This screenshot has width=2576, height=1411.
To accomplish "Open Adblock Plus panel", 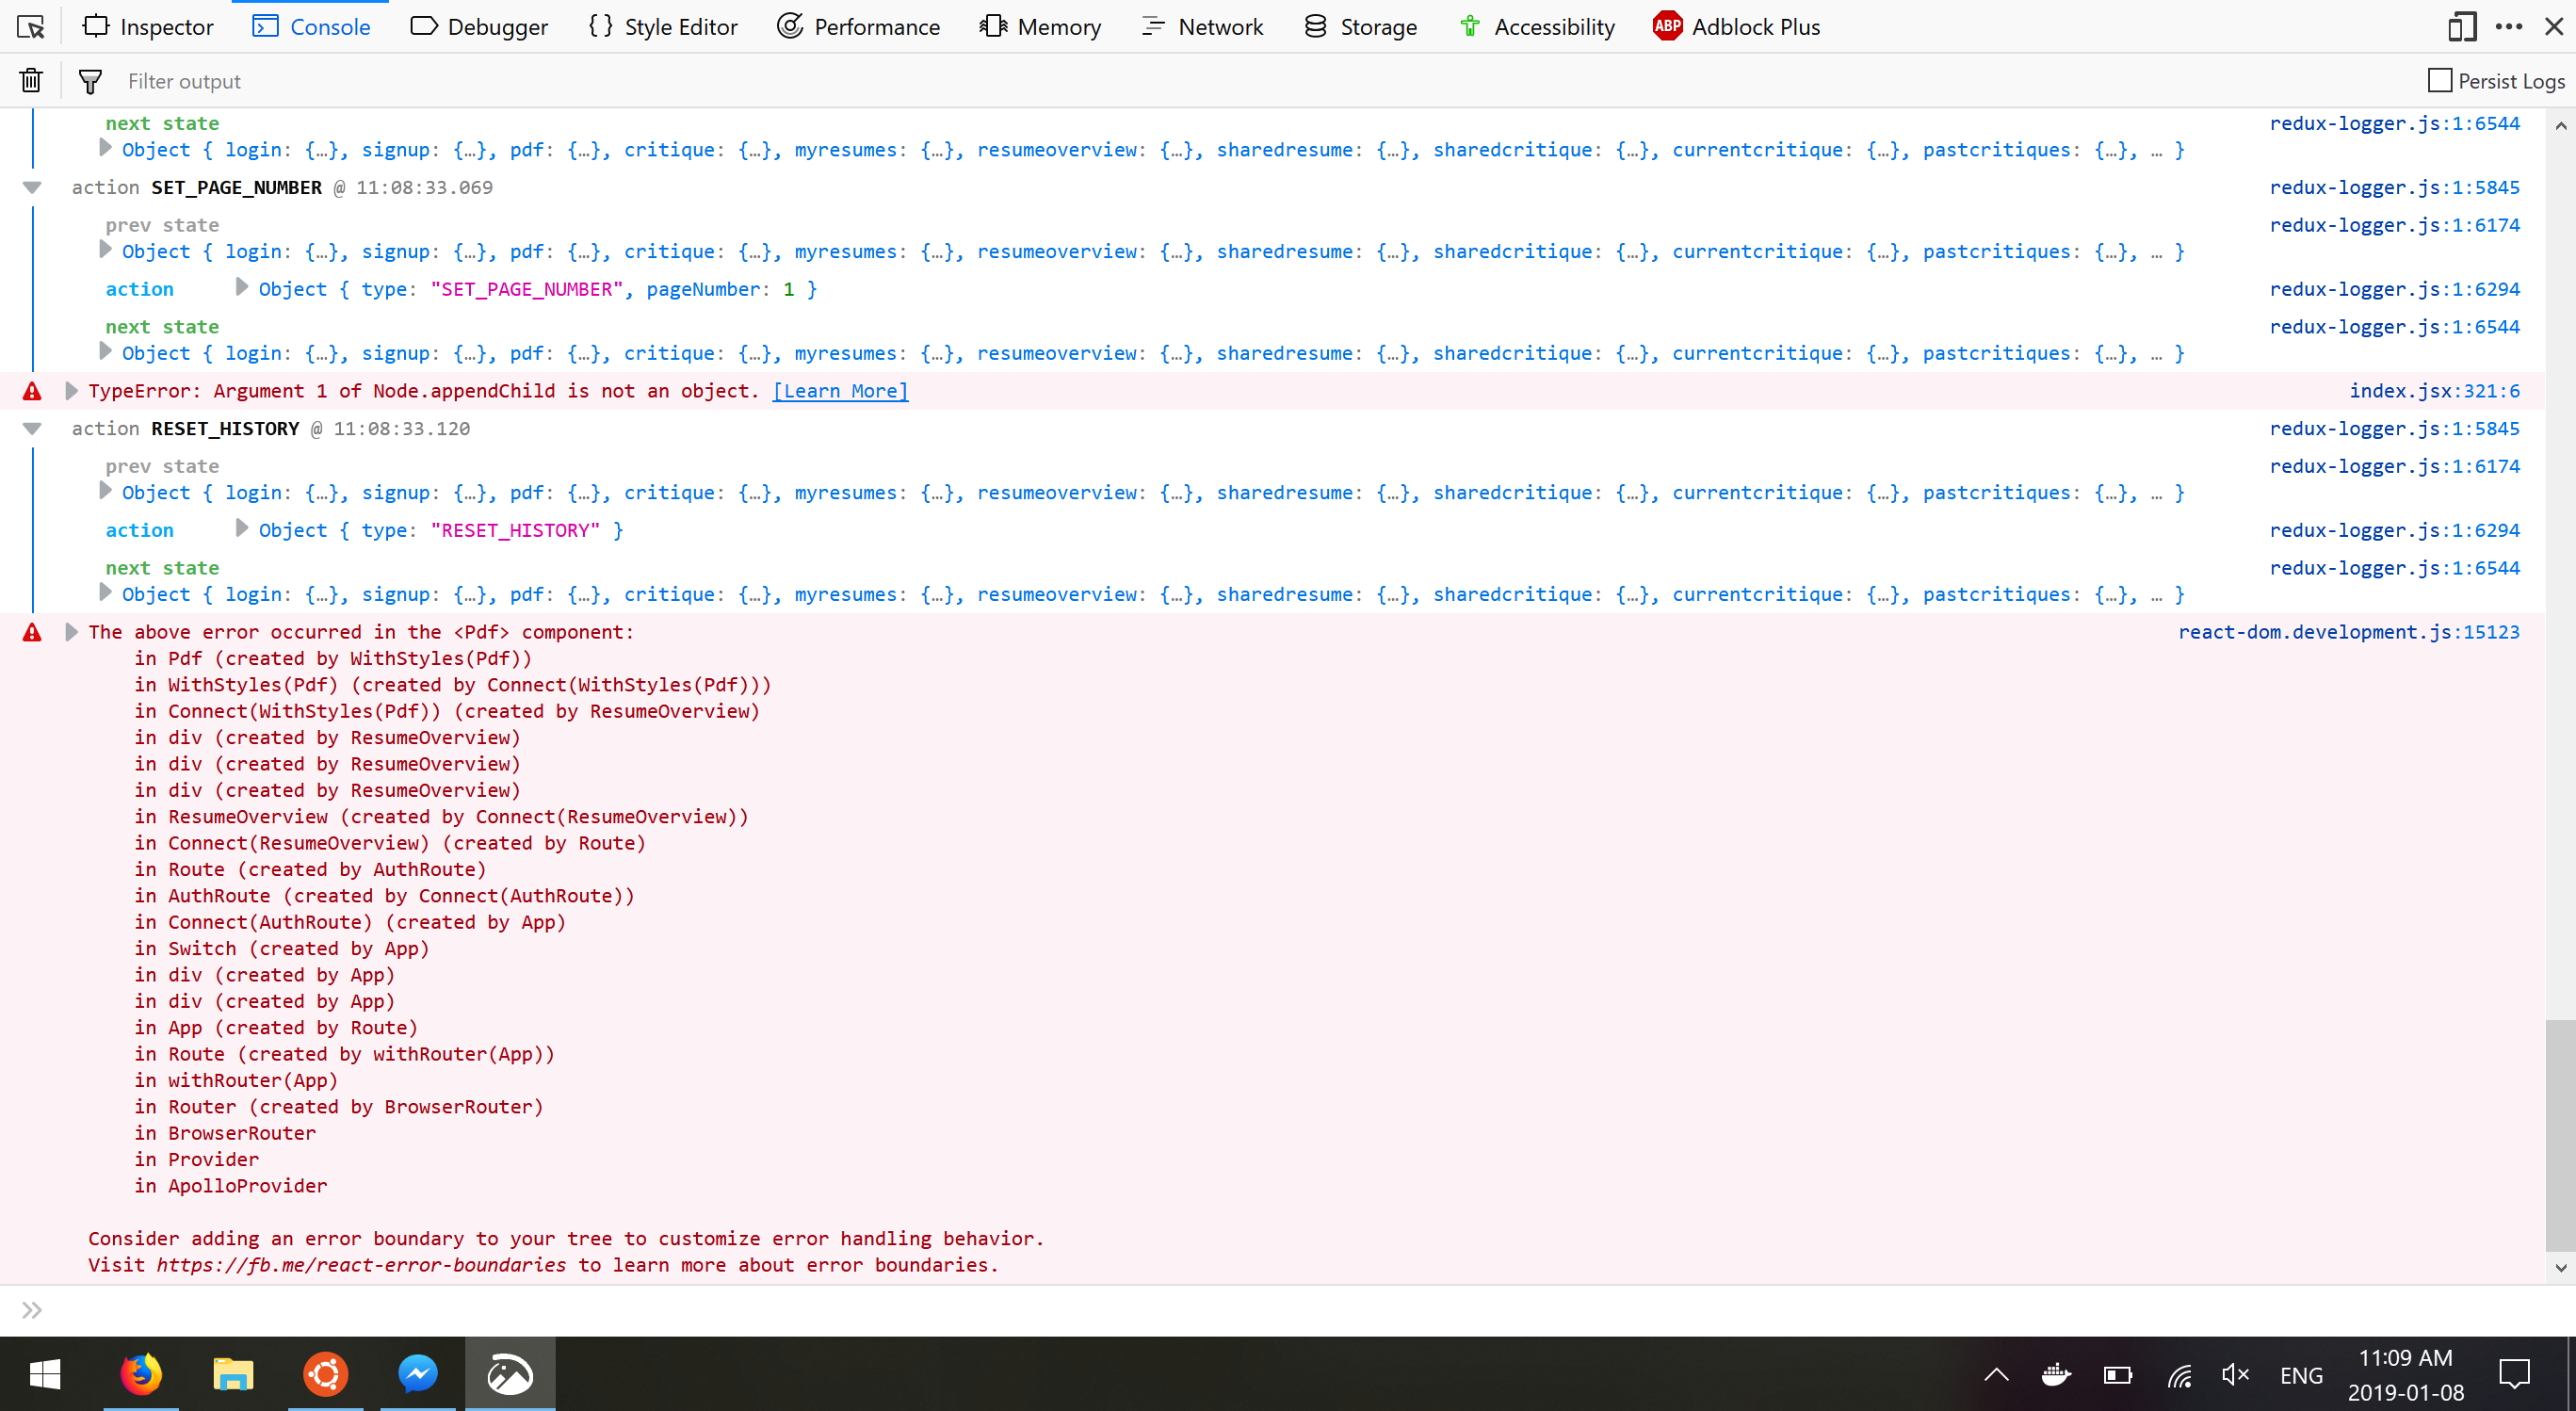I will pyautogui.click(x=1736, y=27).
